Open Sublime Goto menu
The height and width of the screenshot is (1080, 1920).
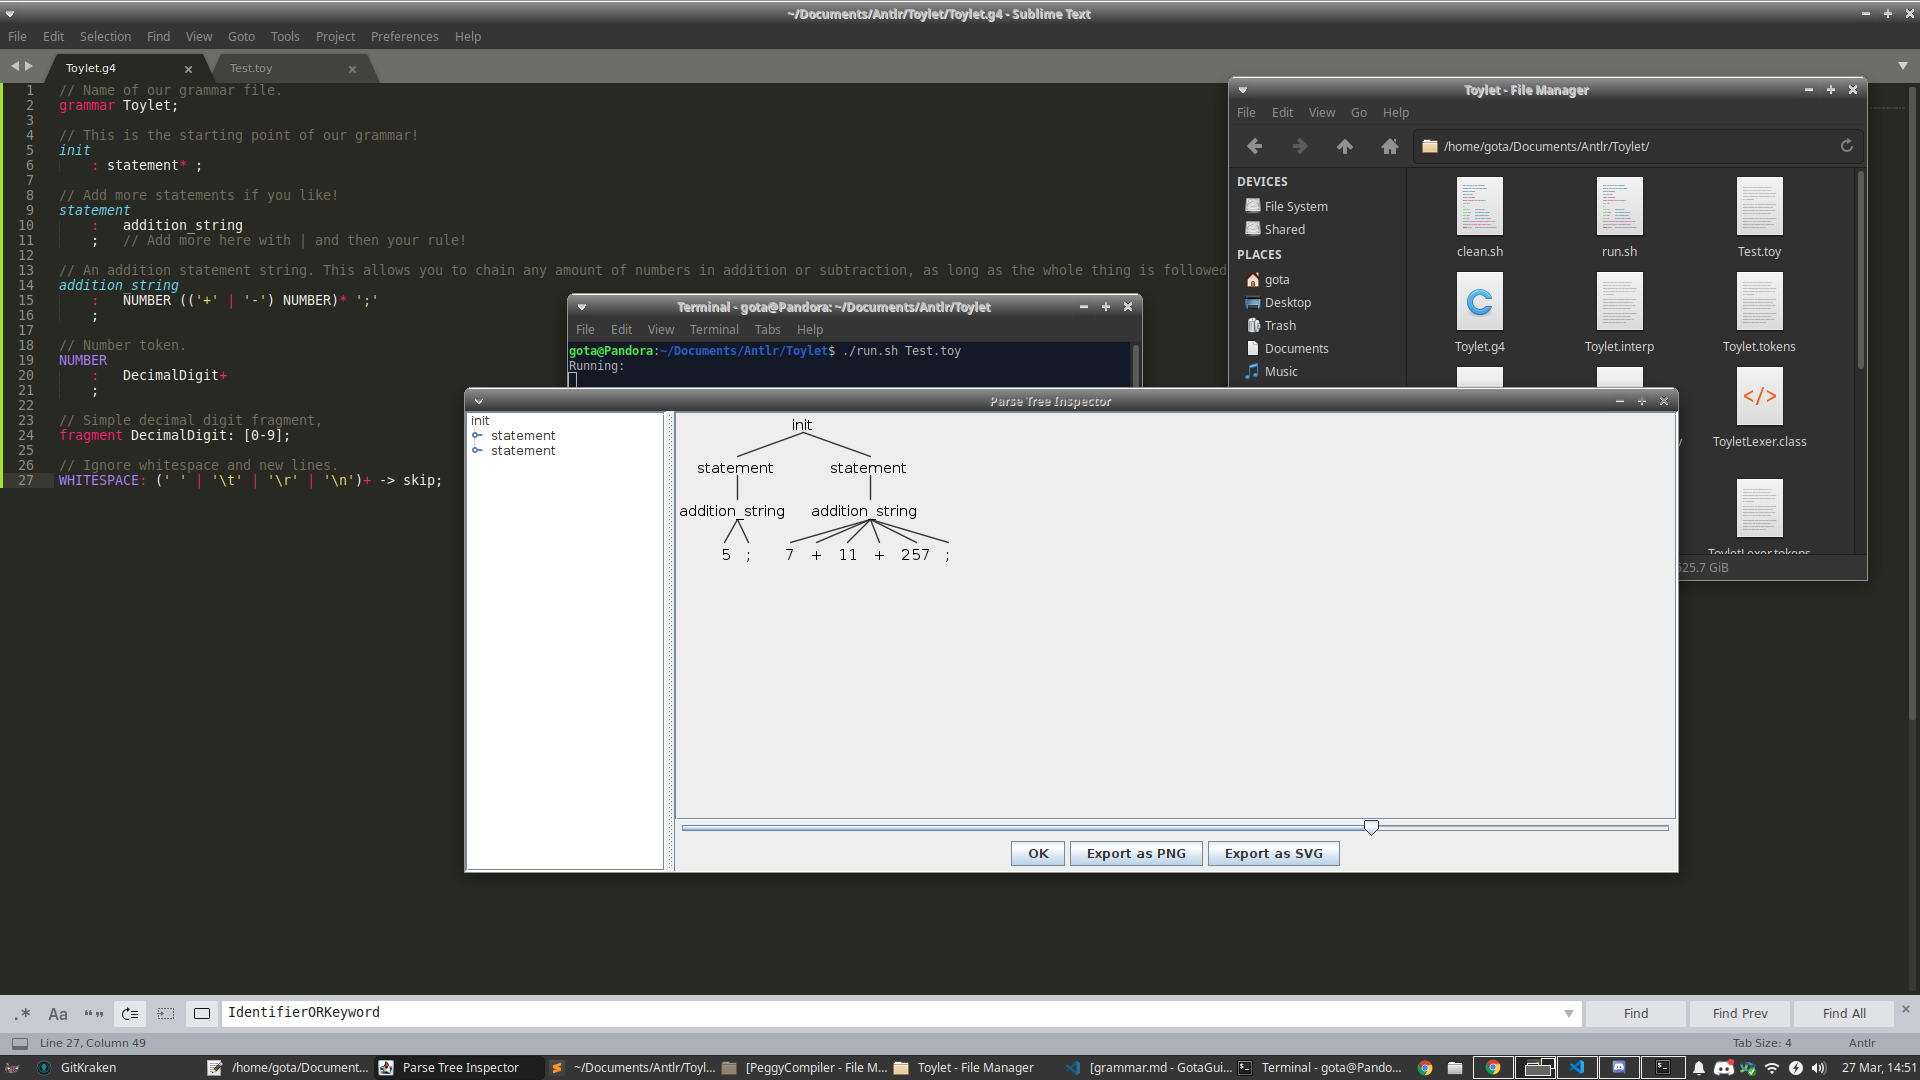(x=241, y=36)
